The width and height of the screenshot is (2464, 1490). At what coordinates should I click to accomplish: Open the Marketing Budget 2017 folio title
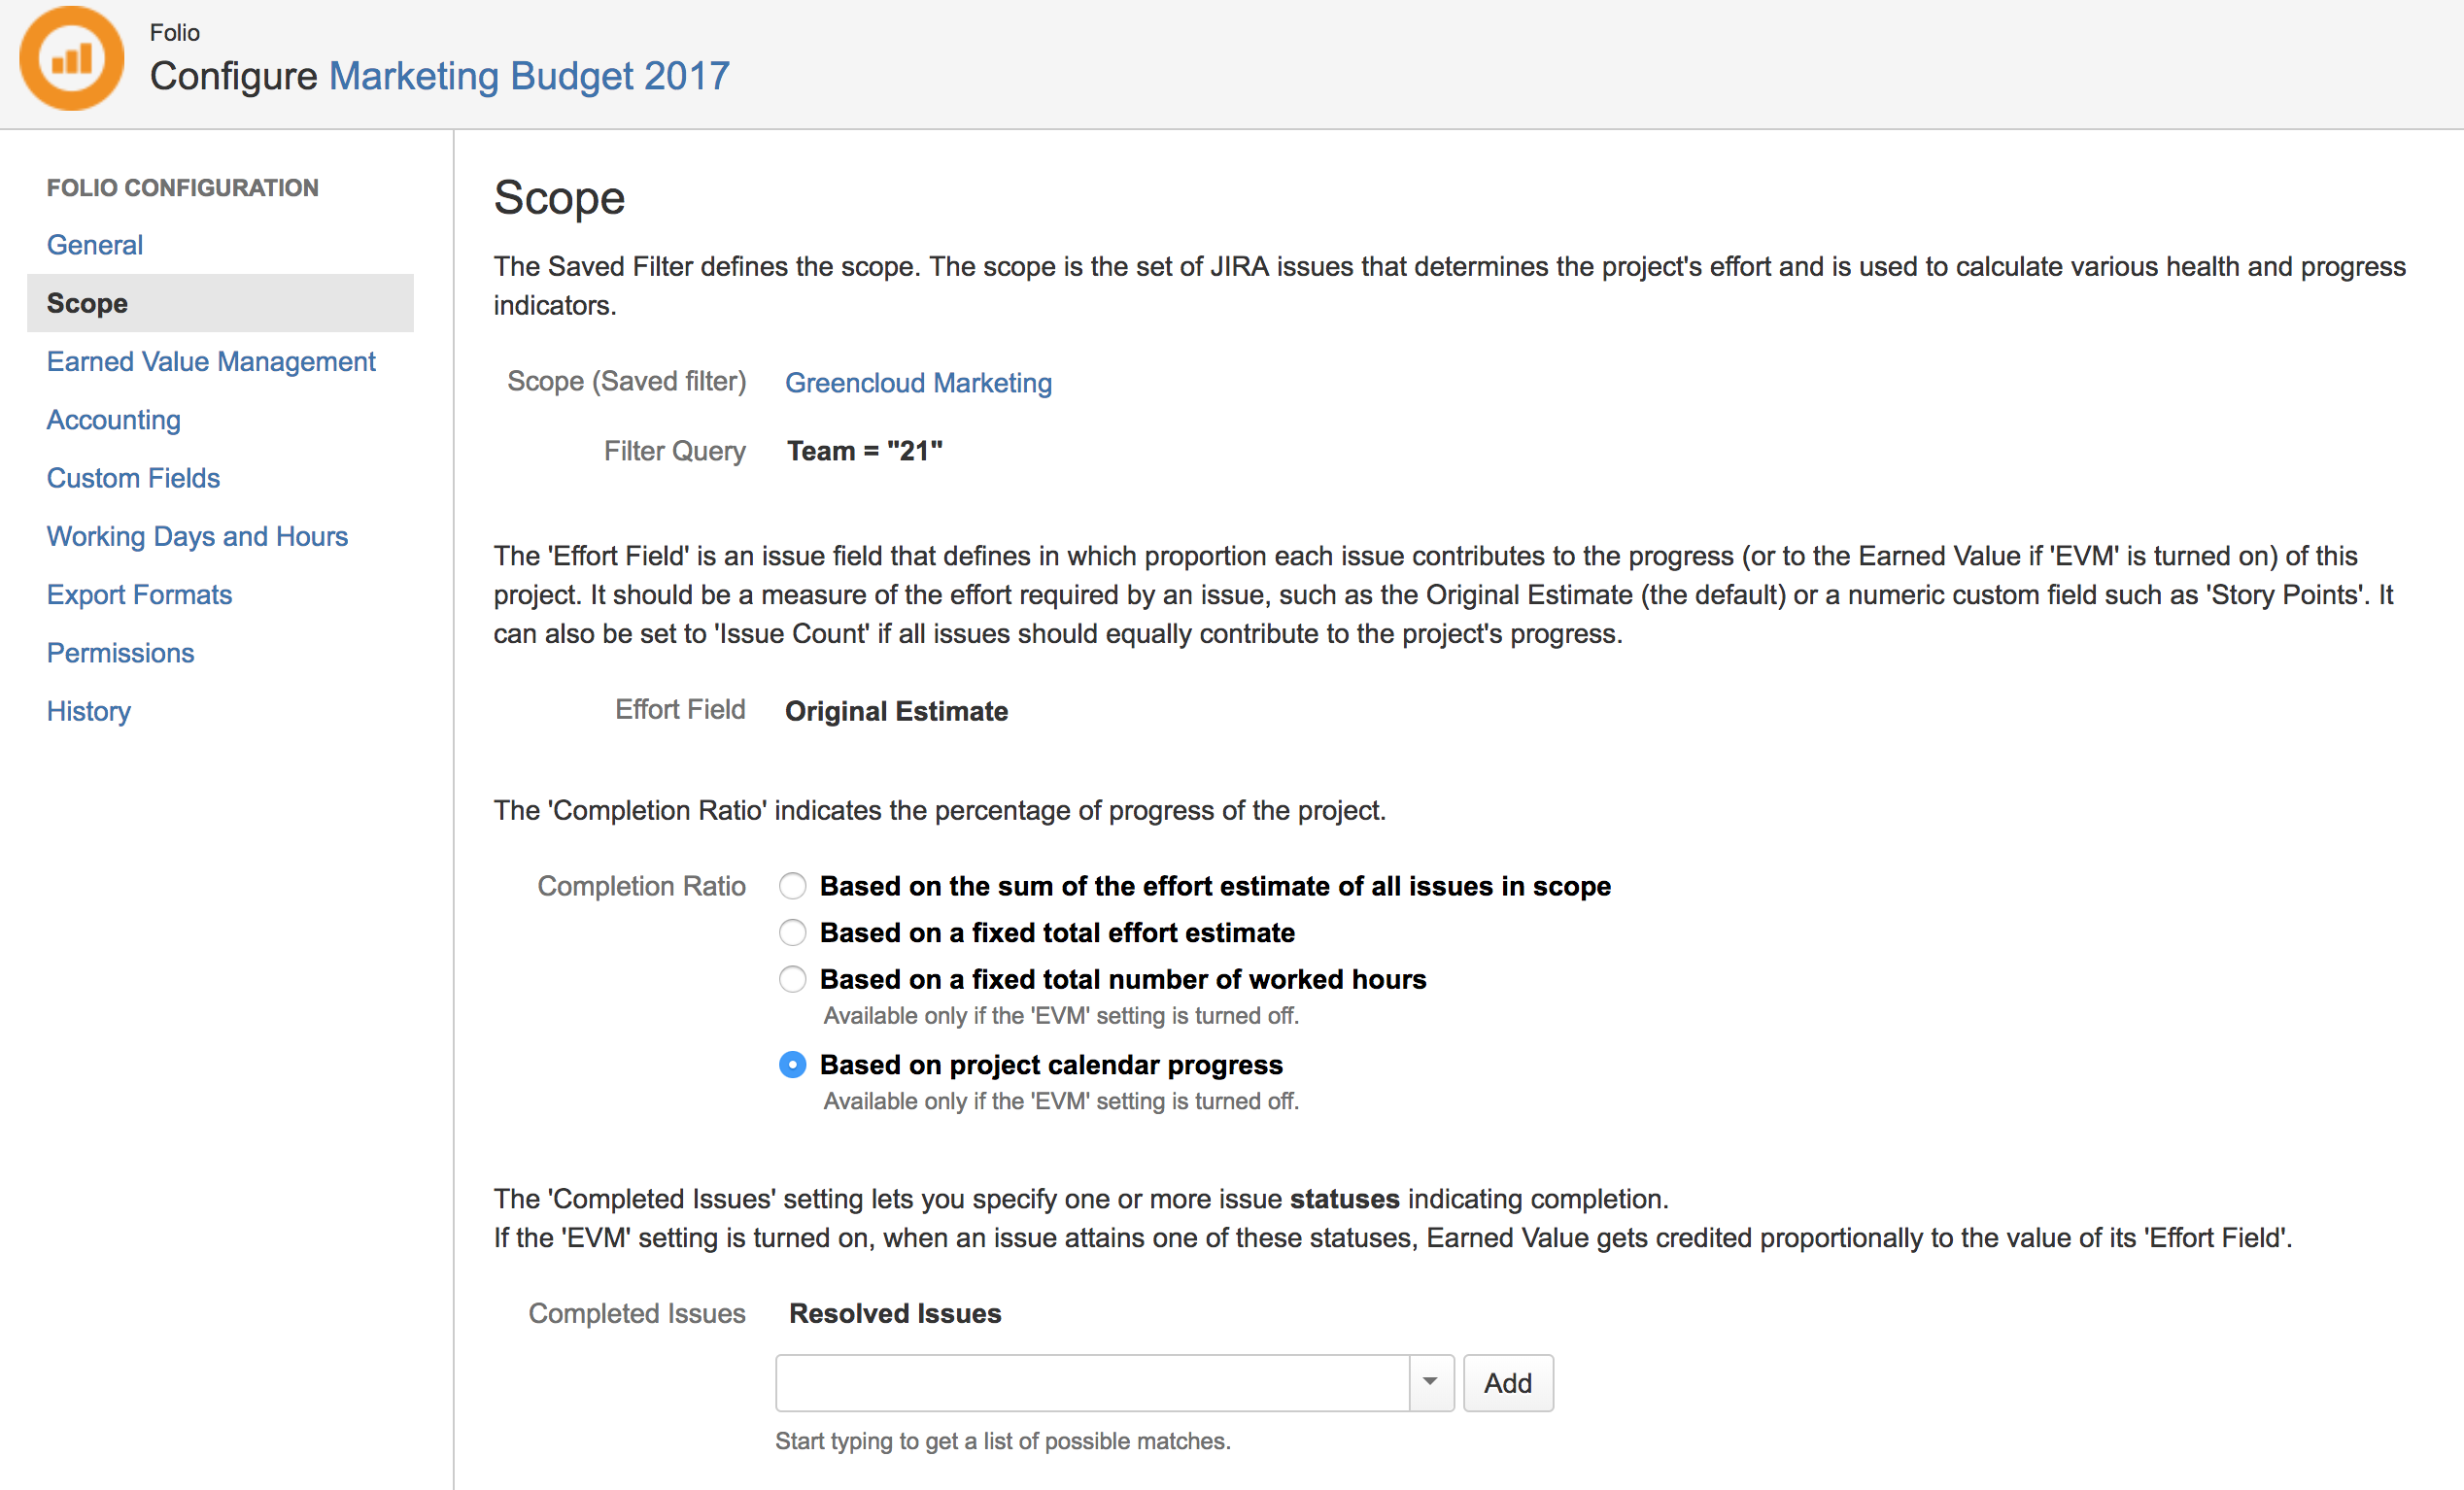528,76
